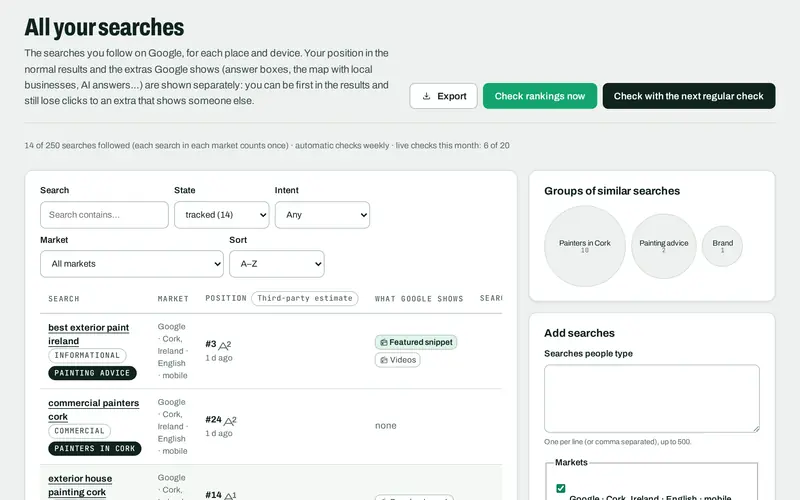Click Check with the next regular check
Image resolution: width=800 pixels, height=500 pixels.
pyautogui.click(x=689, y=96)
